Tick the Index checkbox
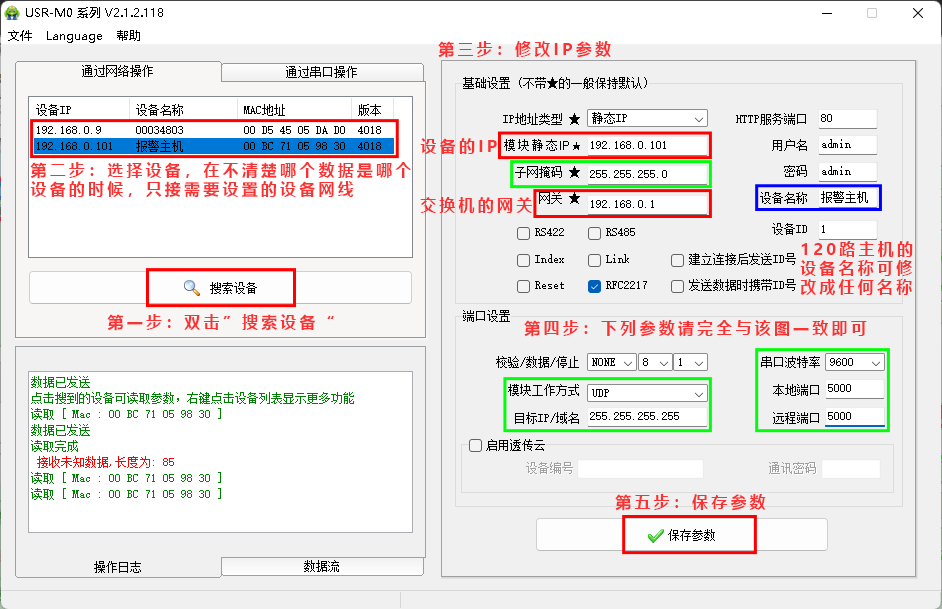 click(x=523, y=260)
